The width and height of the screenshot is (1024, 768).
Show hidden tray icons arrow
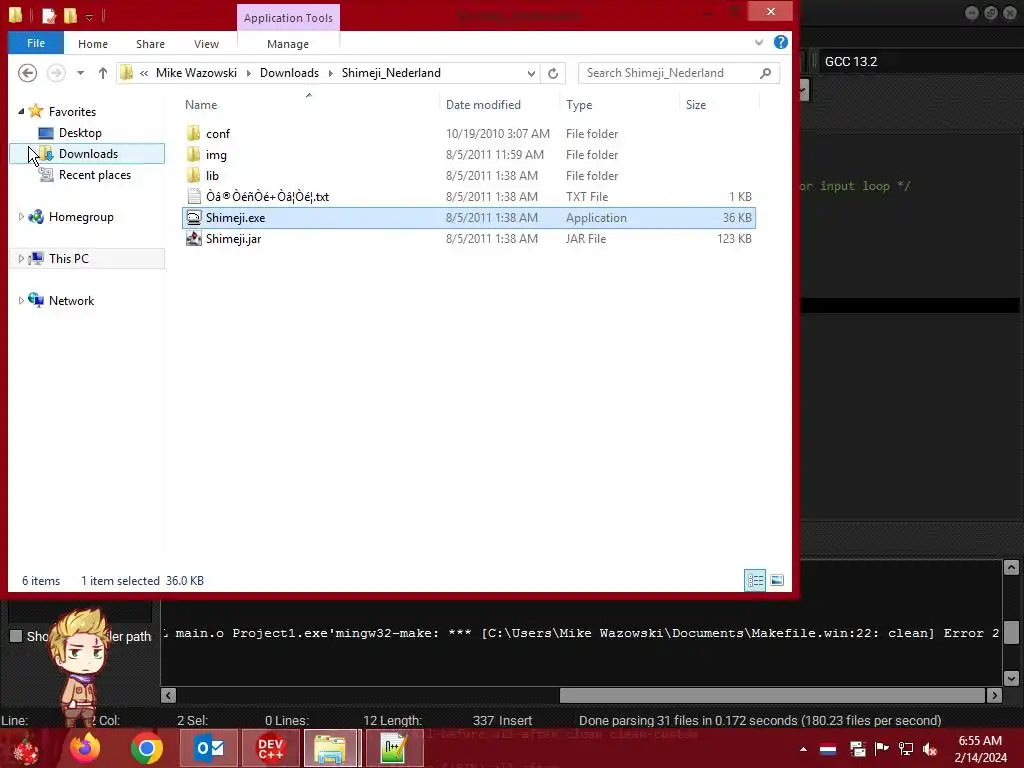803,749
